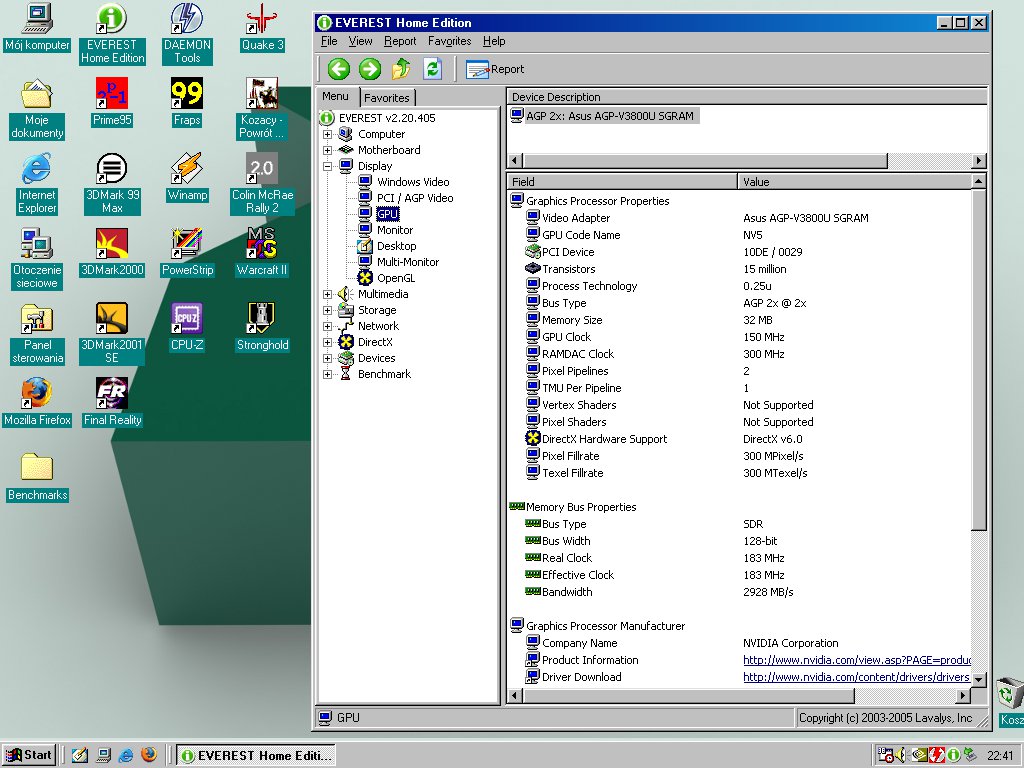Image resolution: width=1024 pixels, height=768 pixels.
Task: Select the 3DMark2000 desktop icon
Action: [112, 251]
